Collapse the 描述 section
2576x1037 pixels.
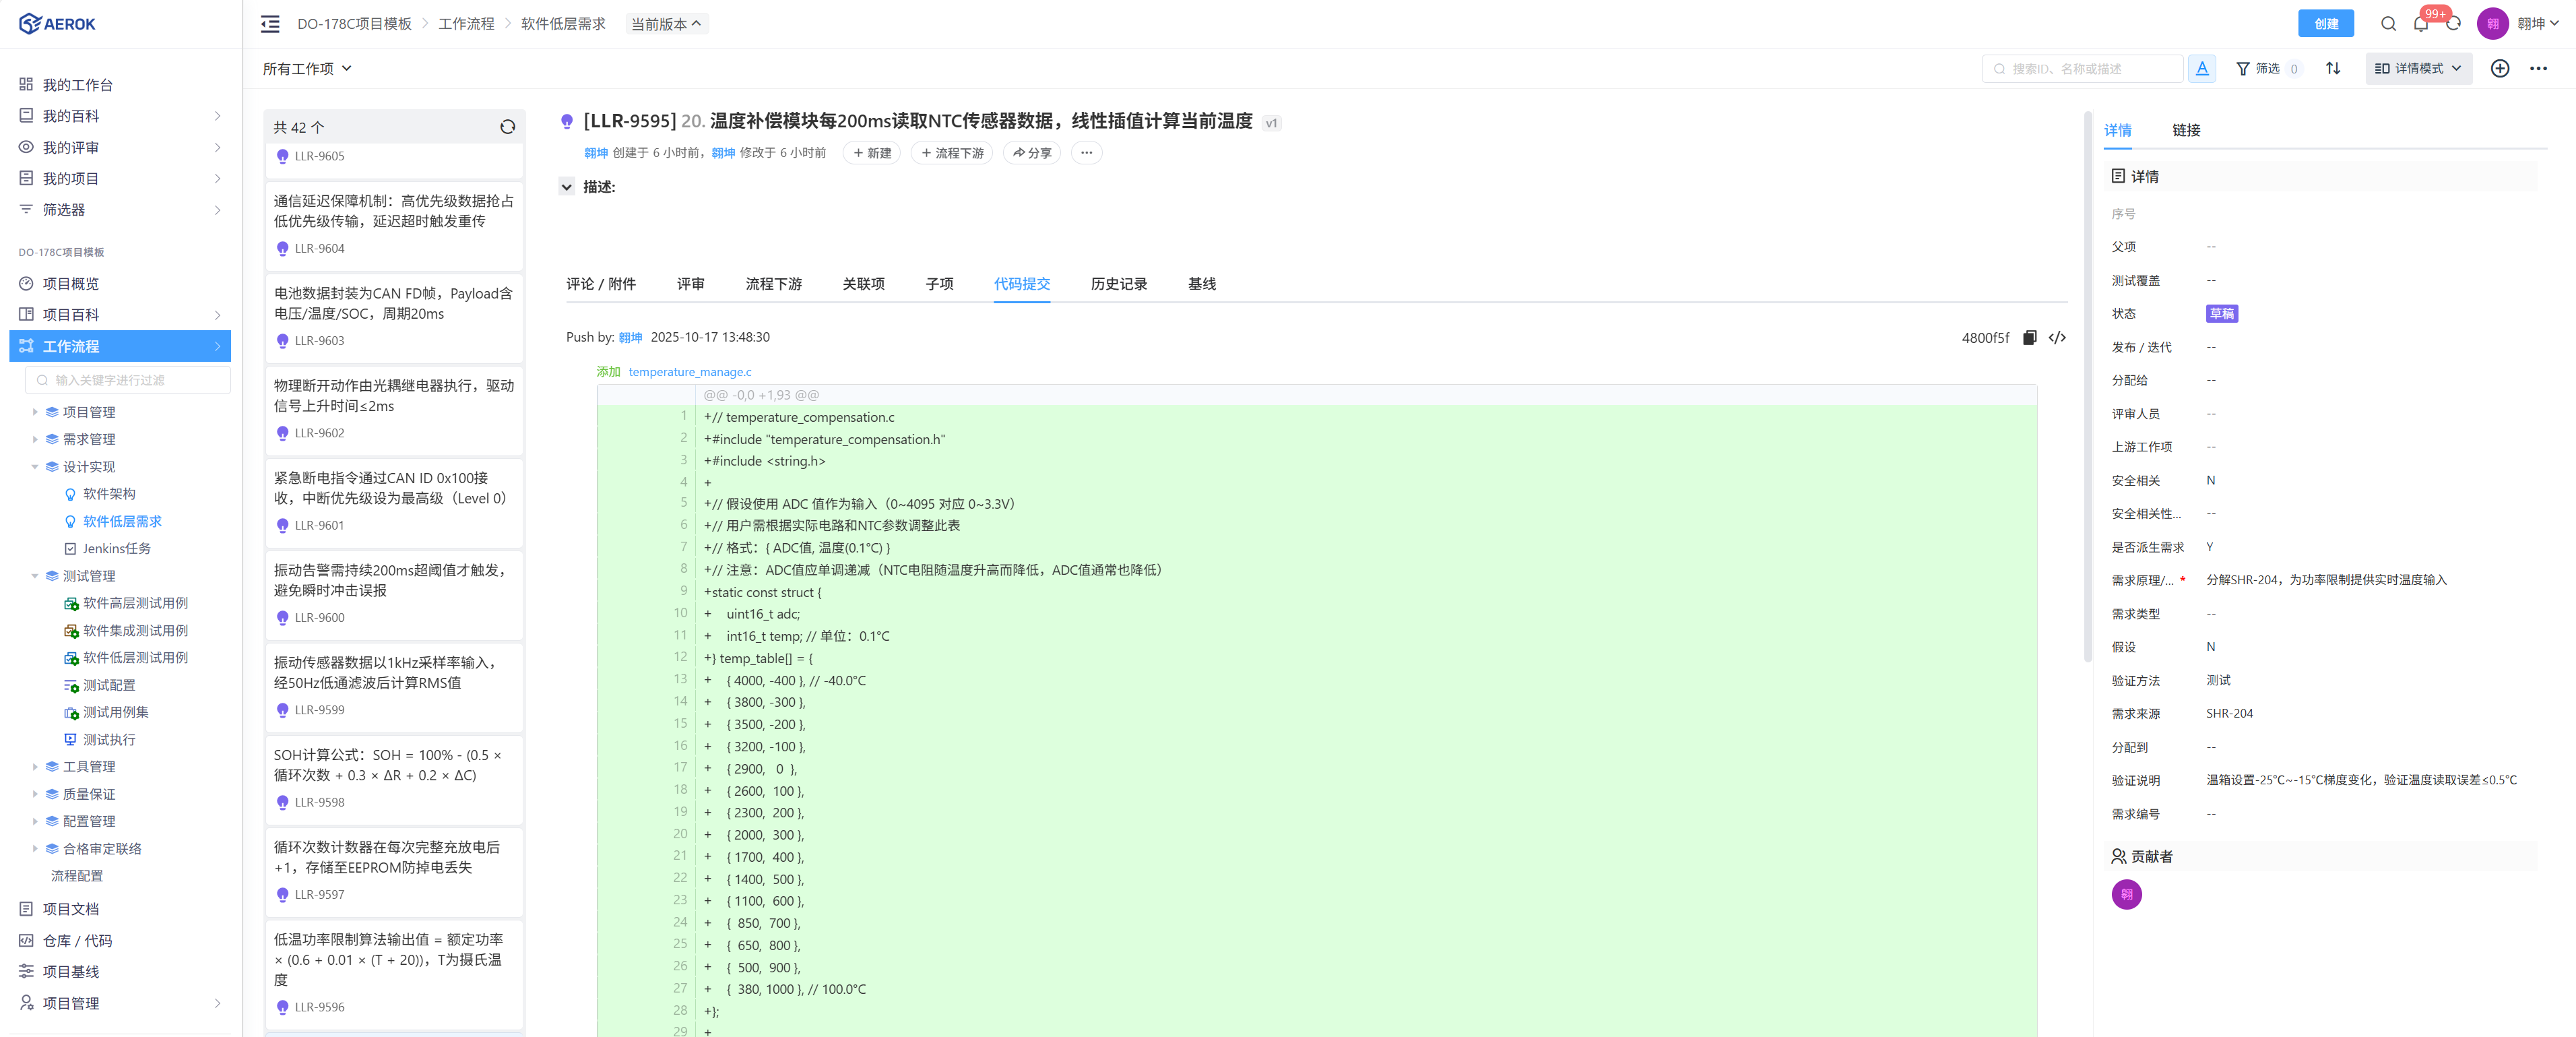click(567, 187)
